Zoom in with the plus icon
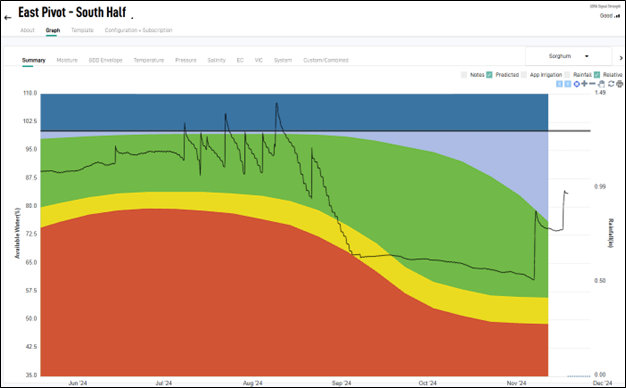The width and height of the screenshot is (626, 388). click(x=584, y=83)
